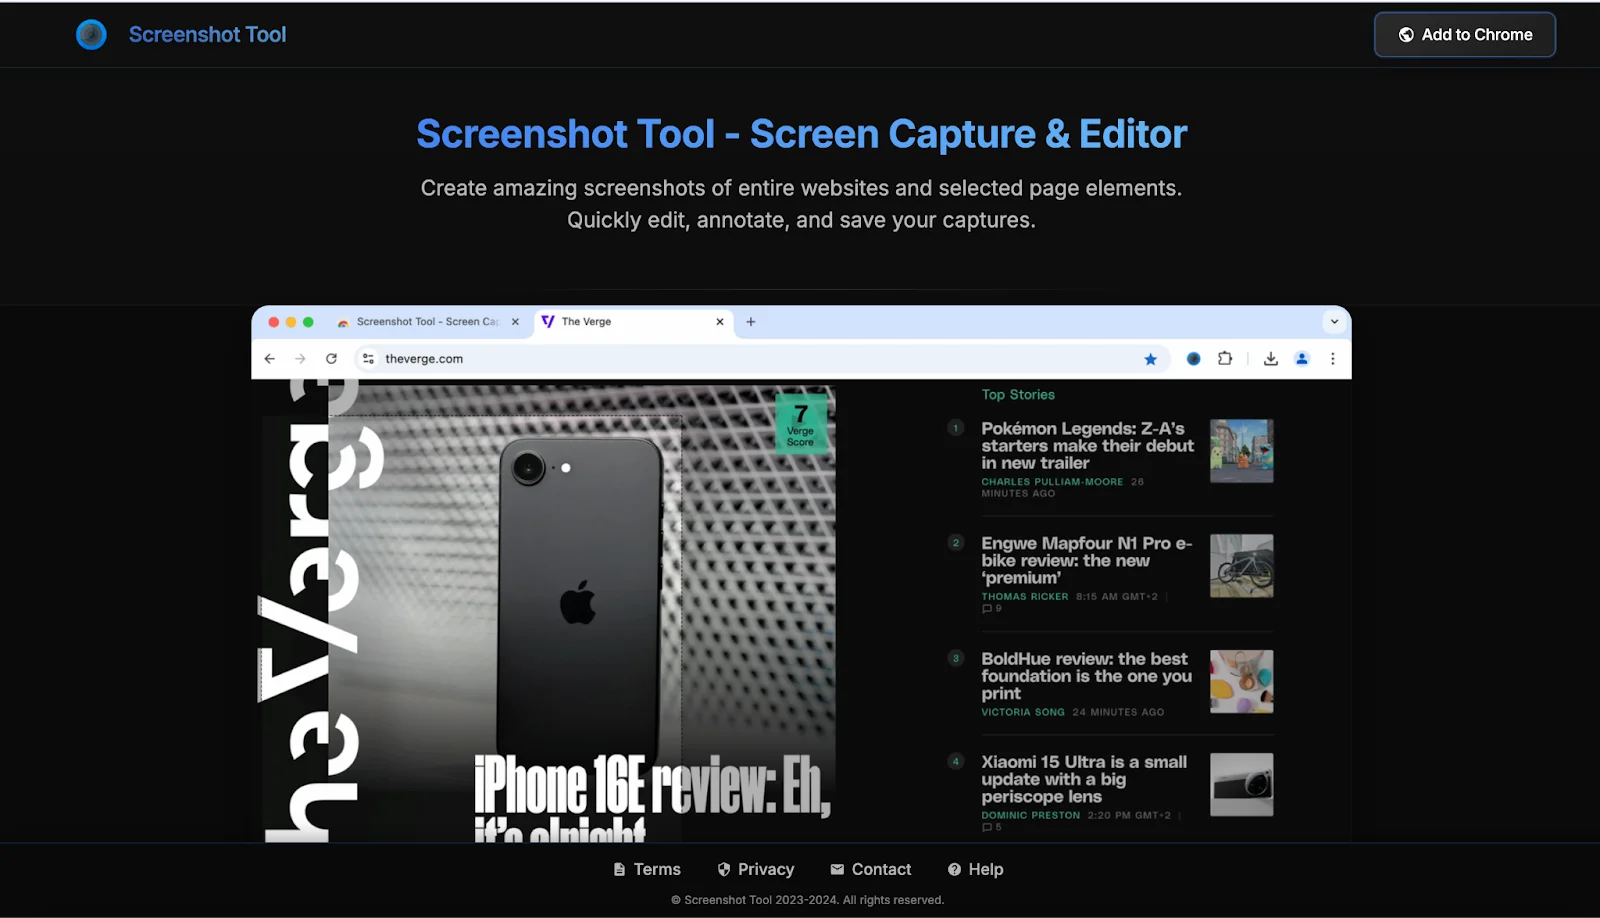
Task: Click the Xiaomi 15 Ultra thumbnail
Action: [x=1241, y=785]
